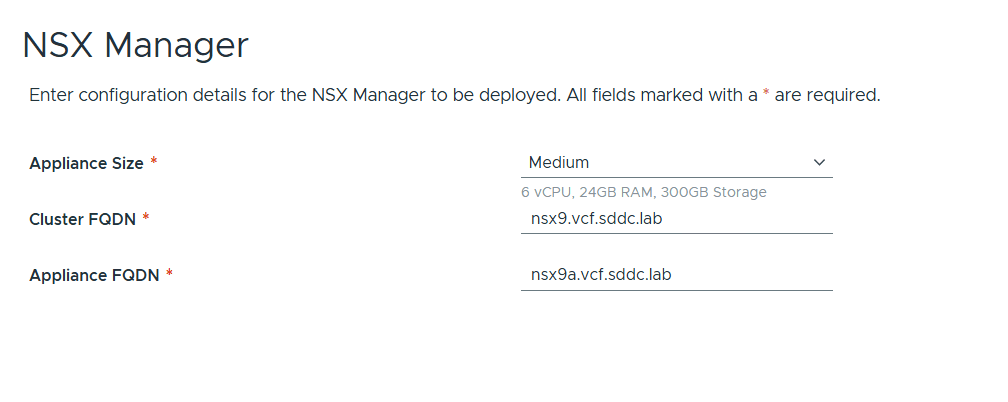
Task: Click the red asterisk after Appliance Size
Action: tap(154, 162)
